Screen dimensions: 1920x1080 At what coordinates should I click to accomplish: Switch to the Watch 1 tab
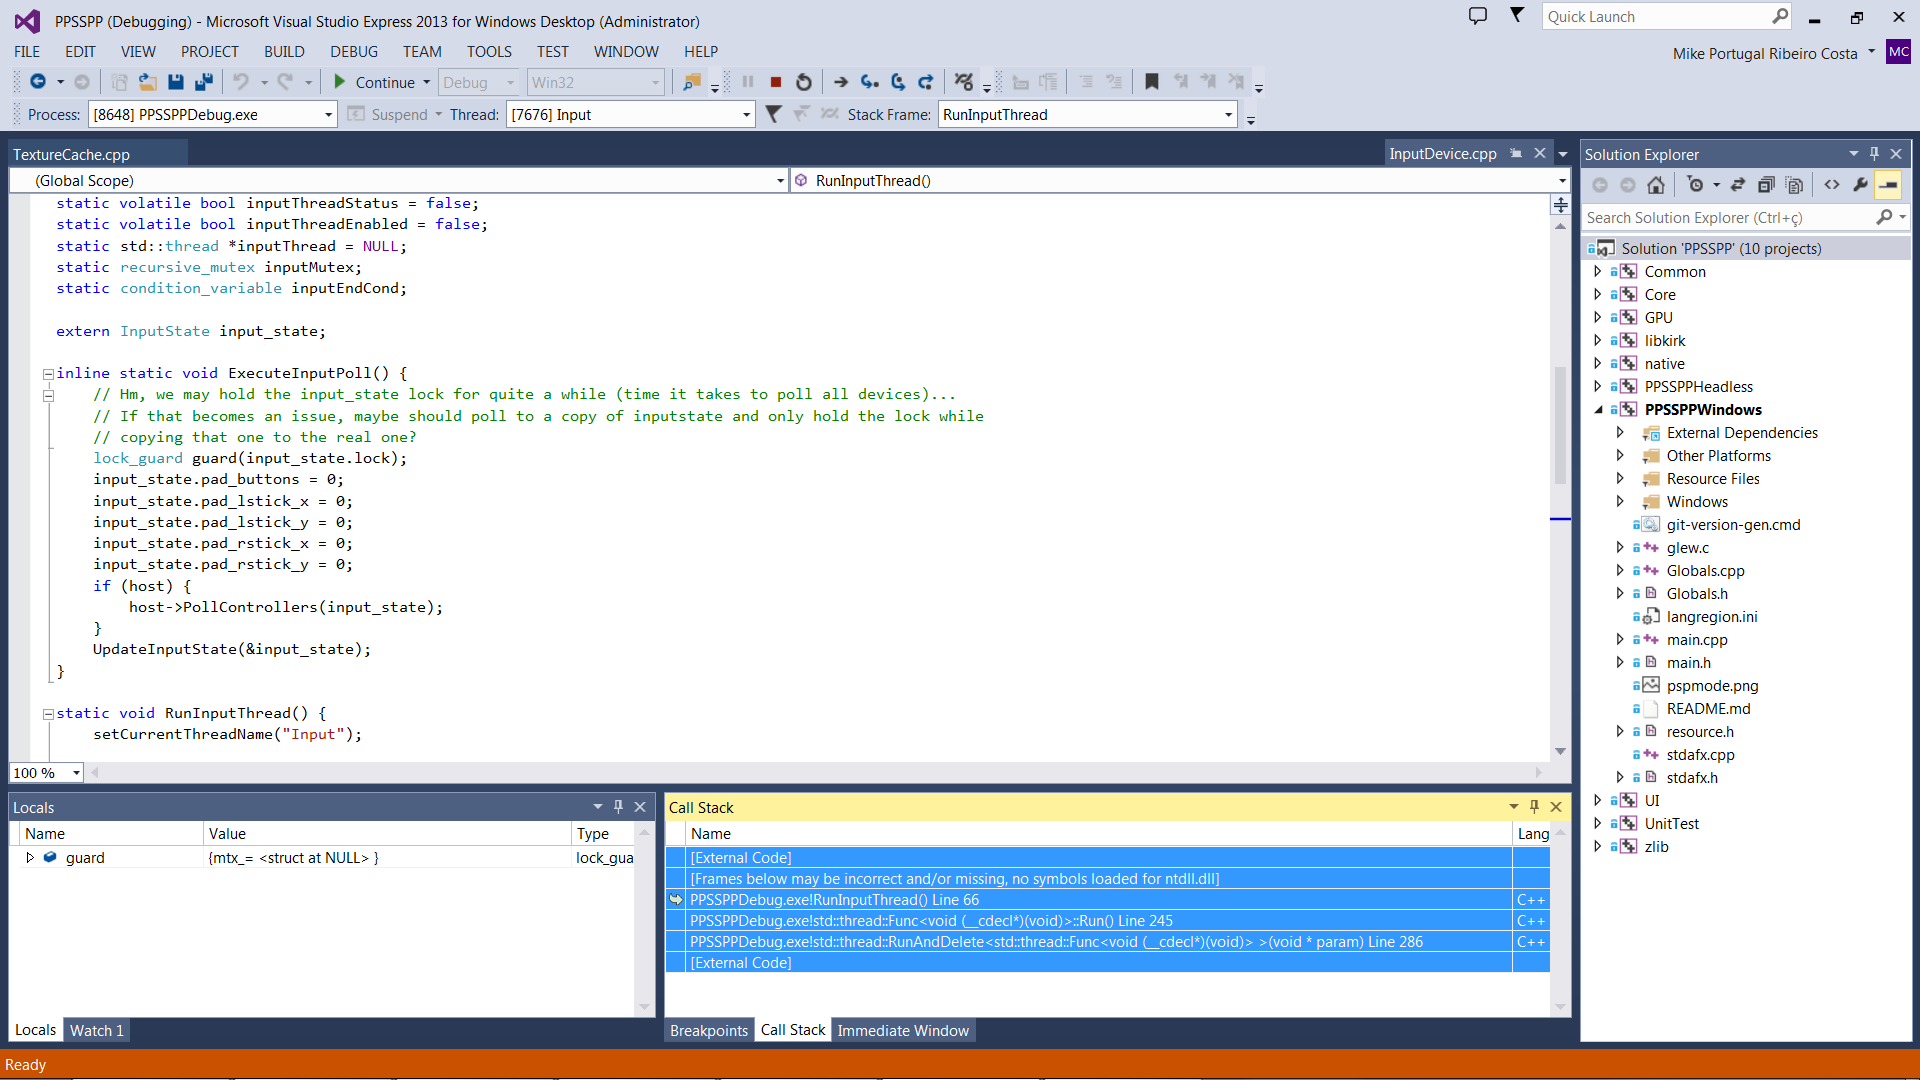tap(96, 1031)
